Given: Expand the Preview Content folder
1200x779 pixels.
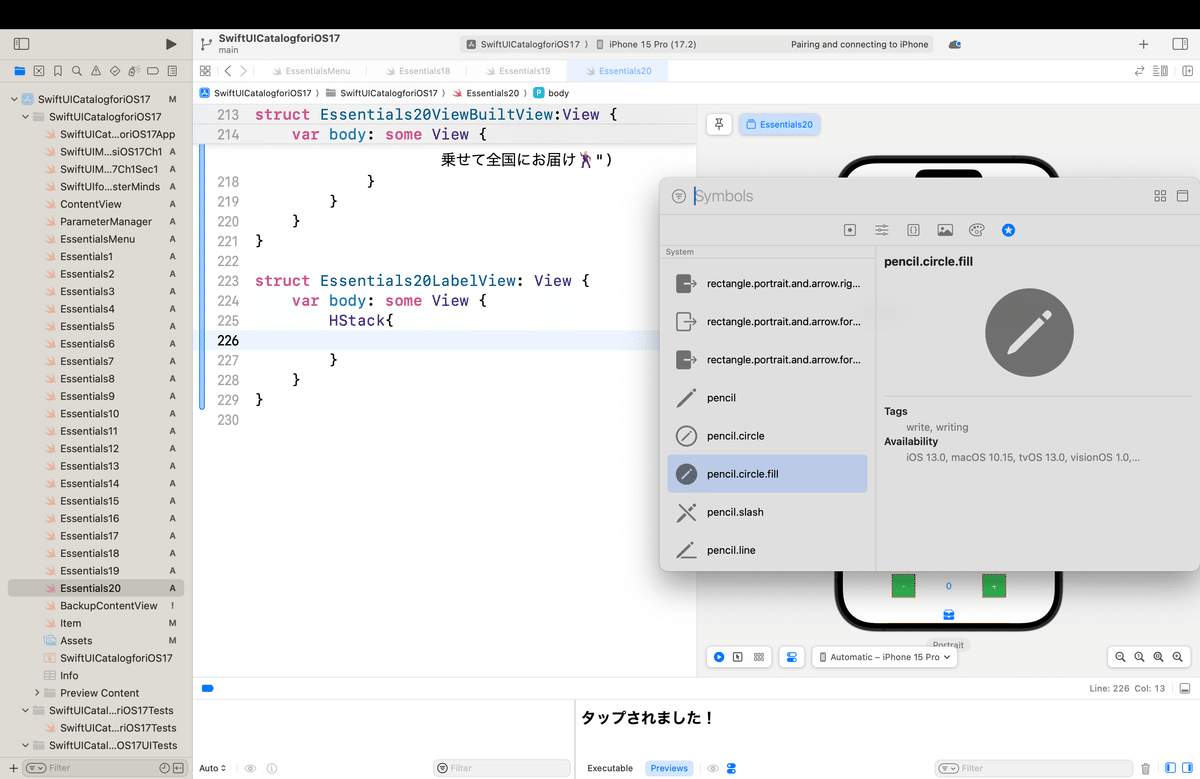Looking at the screenshot, I should (x=37, y=693).
